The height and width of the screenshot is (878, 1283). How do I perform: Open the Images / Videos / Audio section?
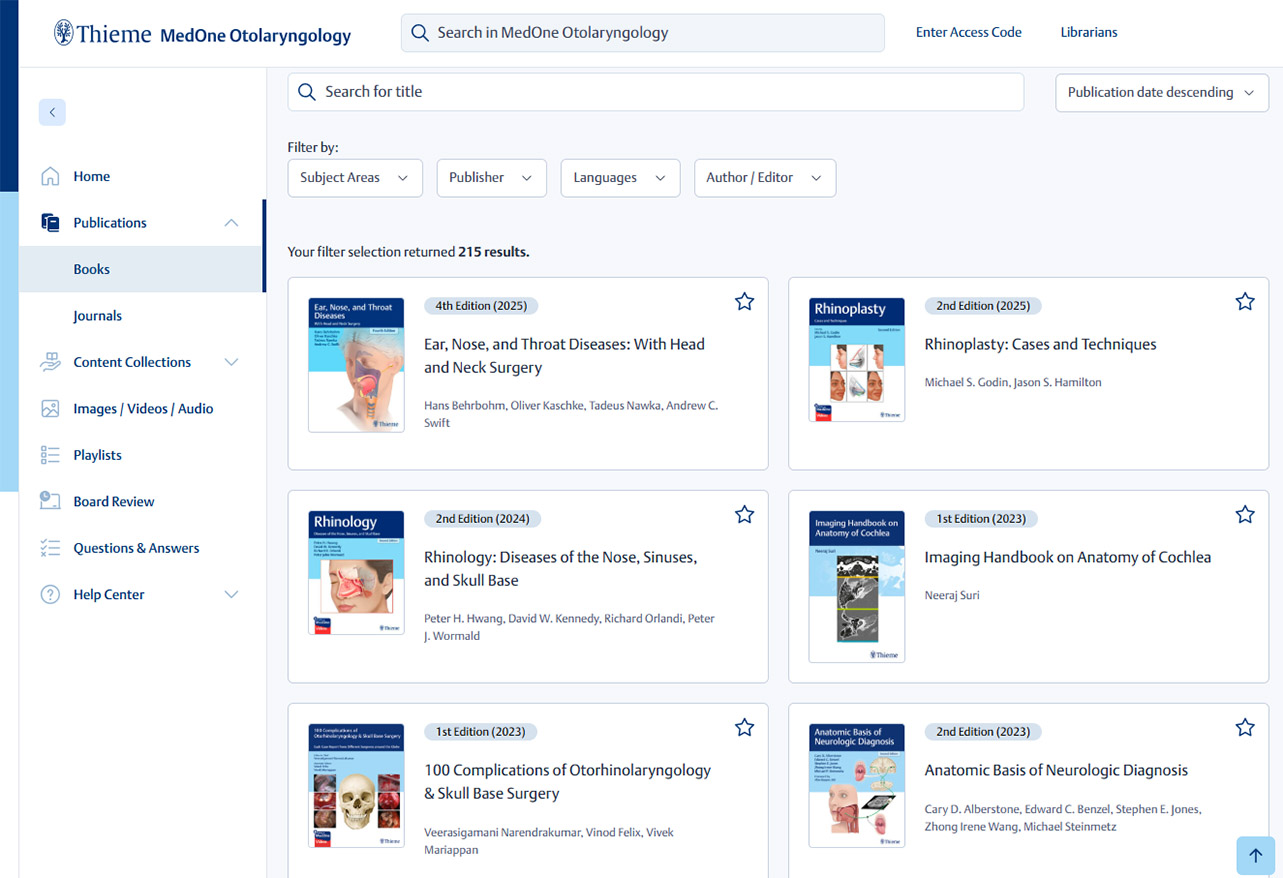(x=142, y=409)
